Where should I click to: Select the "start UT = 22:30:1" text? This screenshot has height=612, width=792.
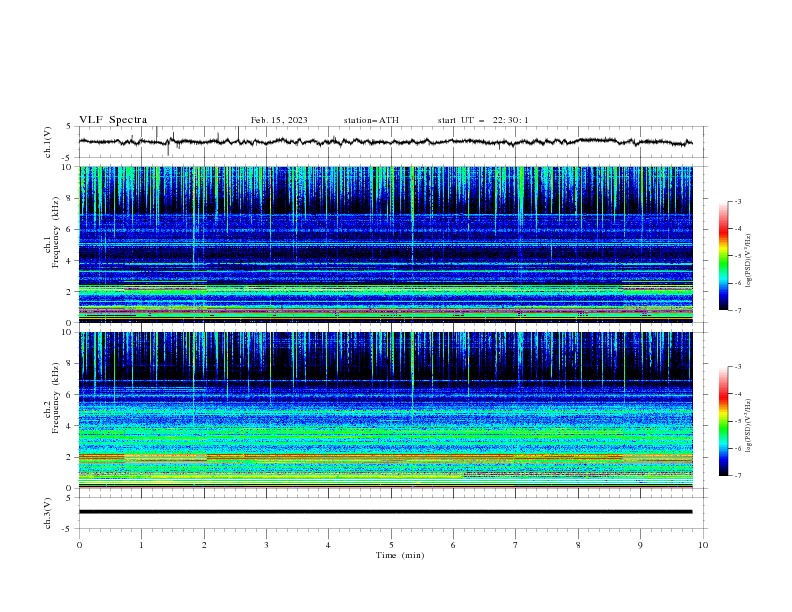[483, 120]
